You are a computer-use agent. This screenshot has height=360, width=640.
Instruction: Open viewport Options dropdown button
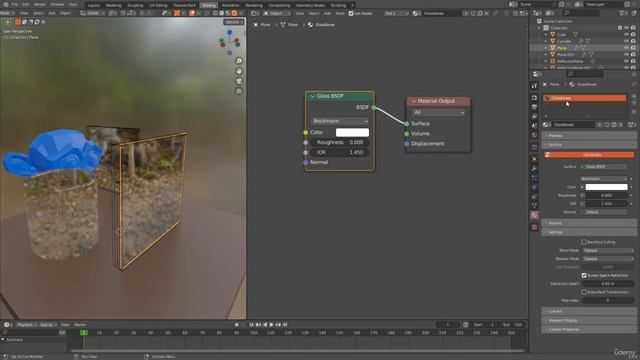(x=233, y=22)
